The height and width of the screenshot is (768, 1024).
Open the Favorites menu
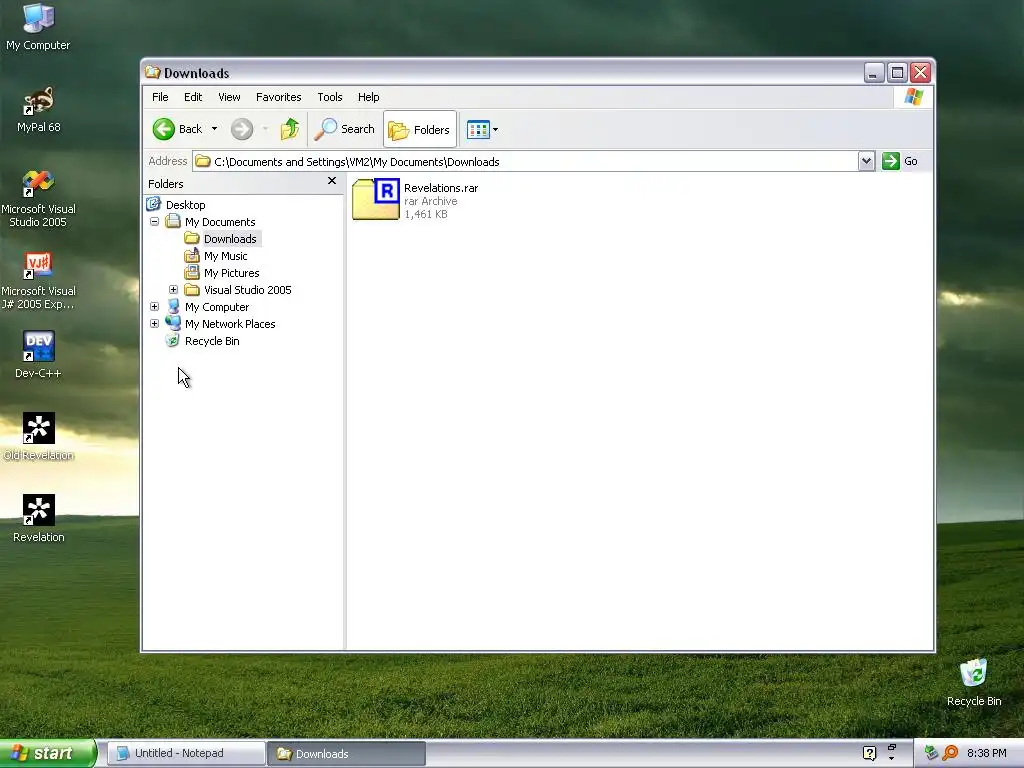(x=278, y=97)
